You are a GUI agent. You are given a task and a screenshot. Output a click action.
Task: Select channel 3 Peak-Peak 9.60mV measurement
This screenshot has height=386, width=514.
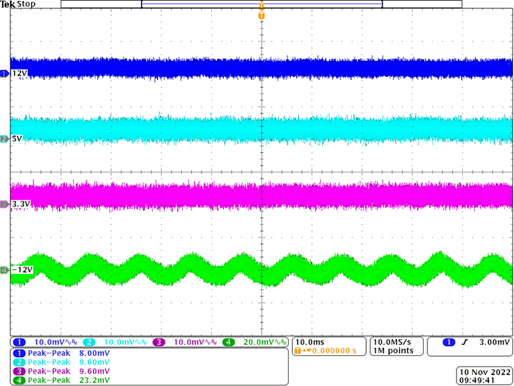(61, 371)
